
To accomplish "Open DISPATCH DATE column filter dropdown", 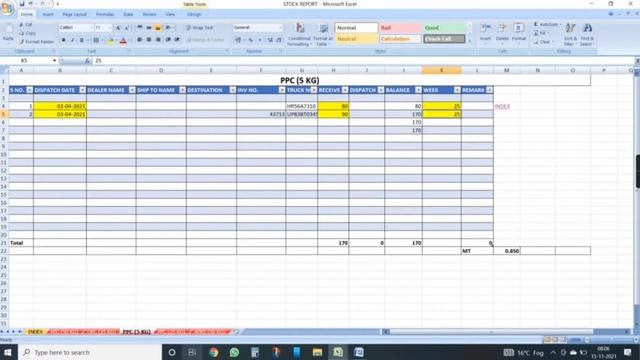I will click(82, 90).
